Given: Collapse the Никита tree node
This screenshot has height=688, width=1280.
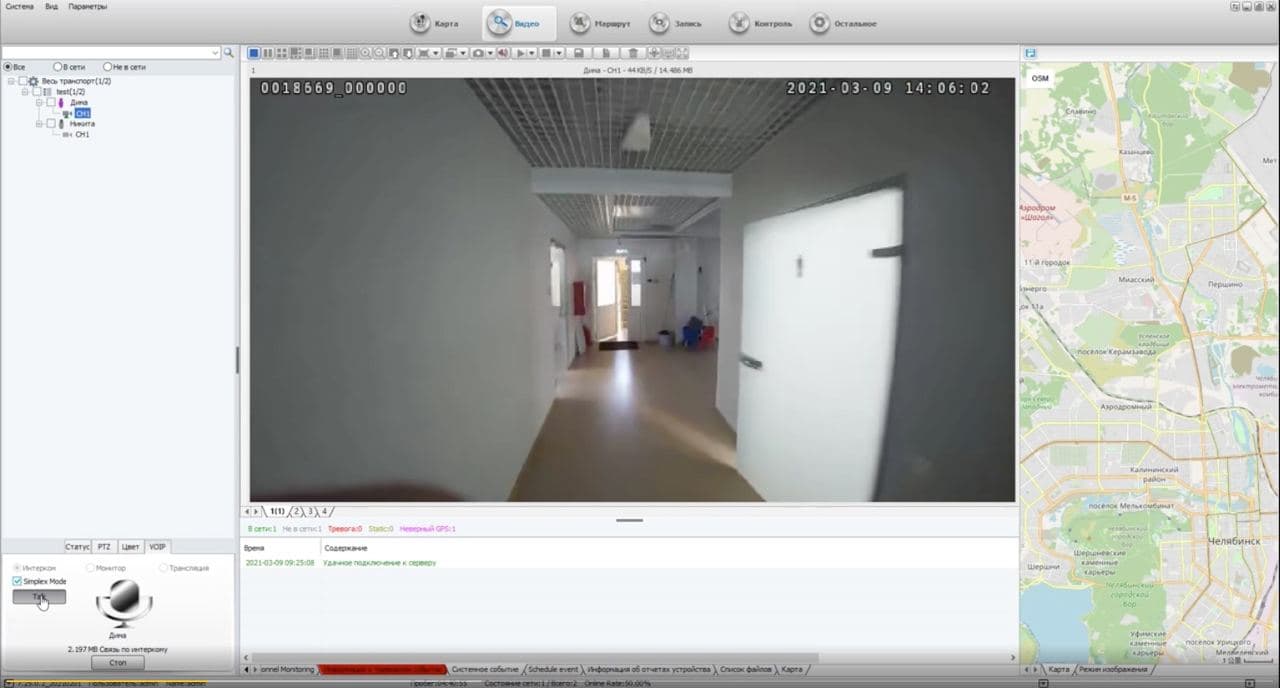Looking at the screenshot, I should [x=39, y=124].
